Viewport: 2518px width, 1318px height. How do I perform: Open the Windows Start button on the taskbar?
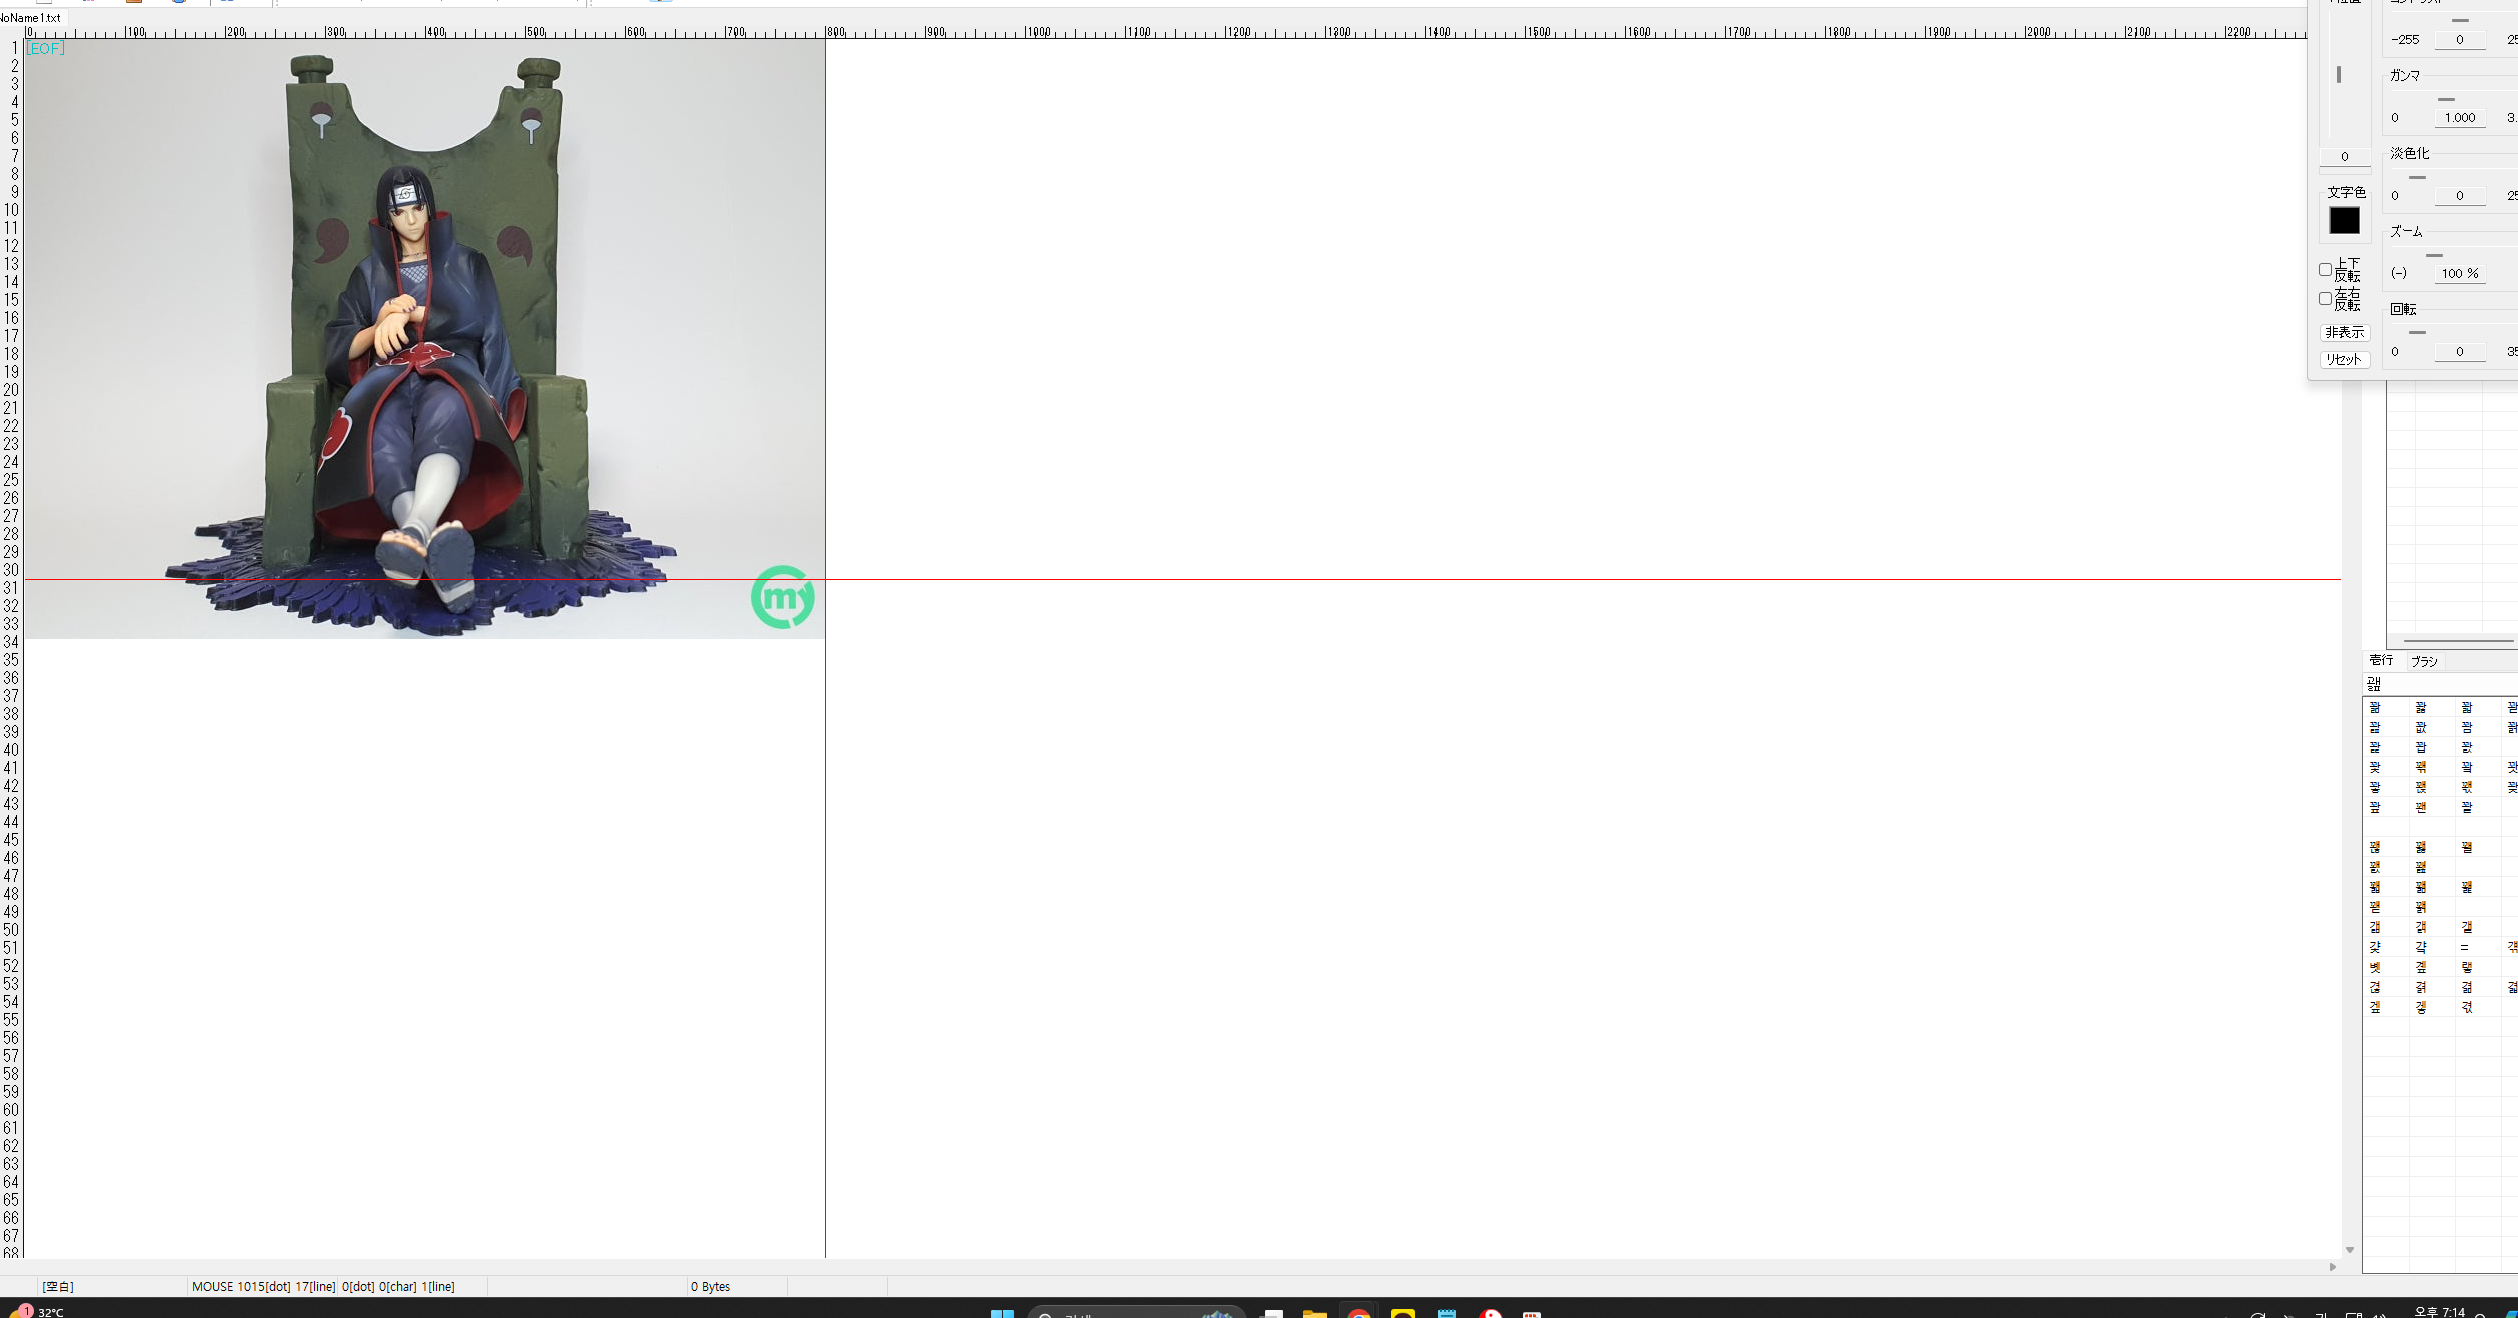tap(1002, 1313)
